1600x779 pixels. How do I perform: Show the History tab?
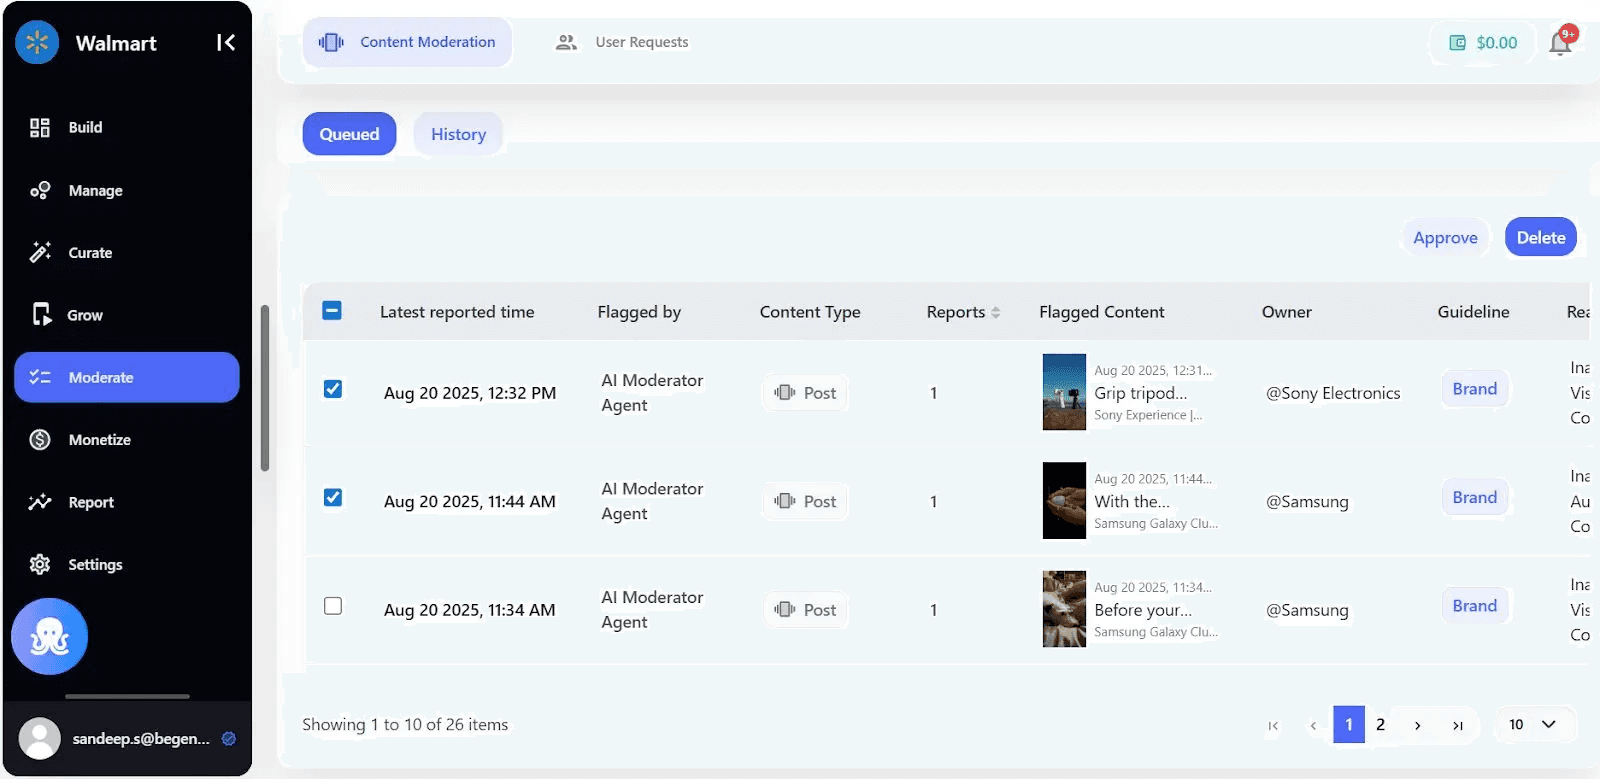(x=458, y=134)
